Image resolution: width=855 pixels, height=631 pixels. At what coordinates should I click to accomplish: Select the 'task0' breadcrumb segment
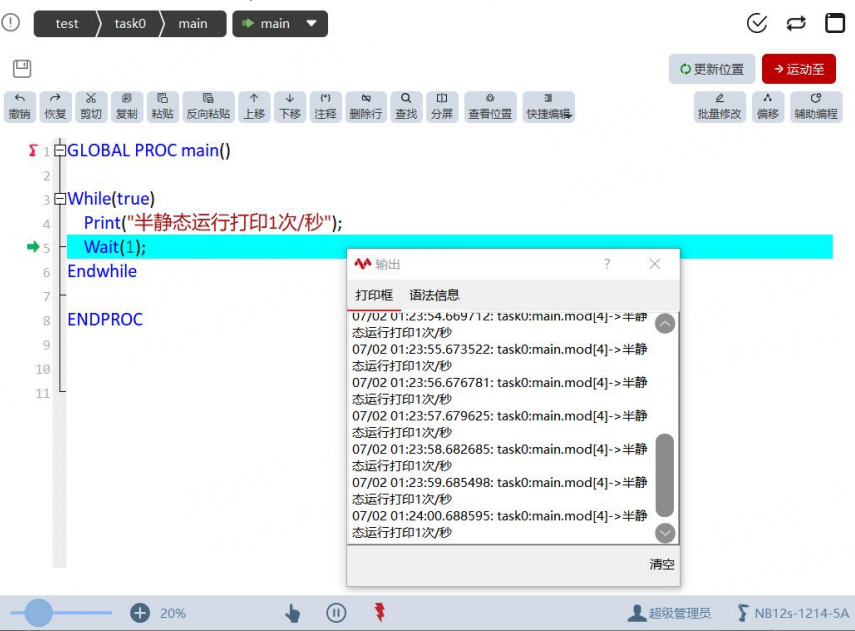(x=130, y=24)
